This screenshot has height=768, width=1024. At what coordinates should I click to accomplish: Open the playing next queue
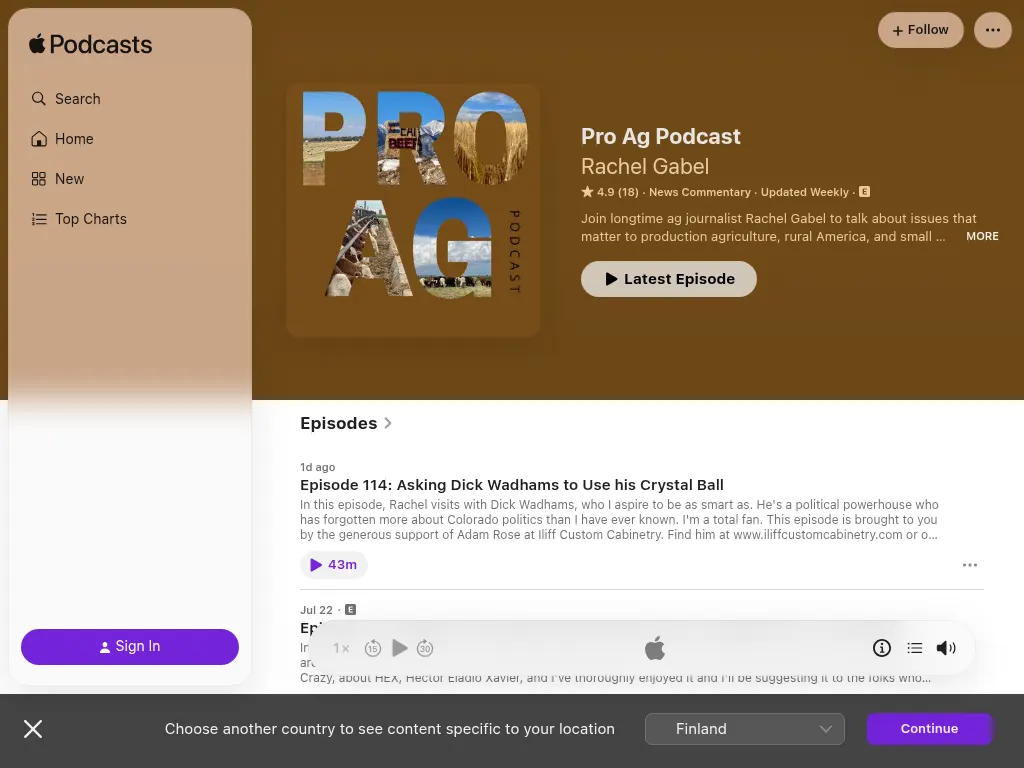[x=914, y=648]
